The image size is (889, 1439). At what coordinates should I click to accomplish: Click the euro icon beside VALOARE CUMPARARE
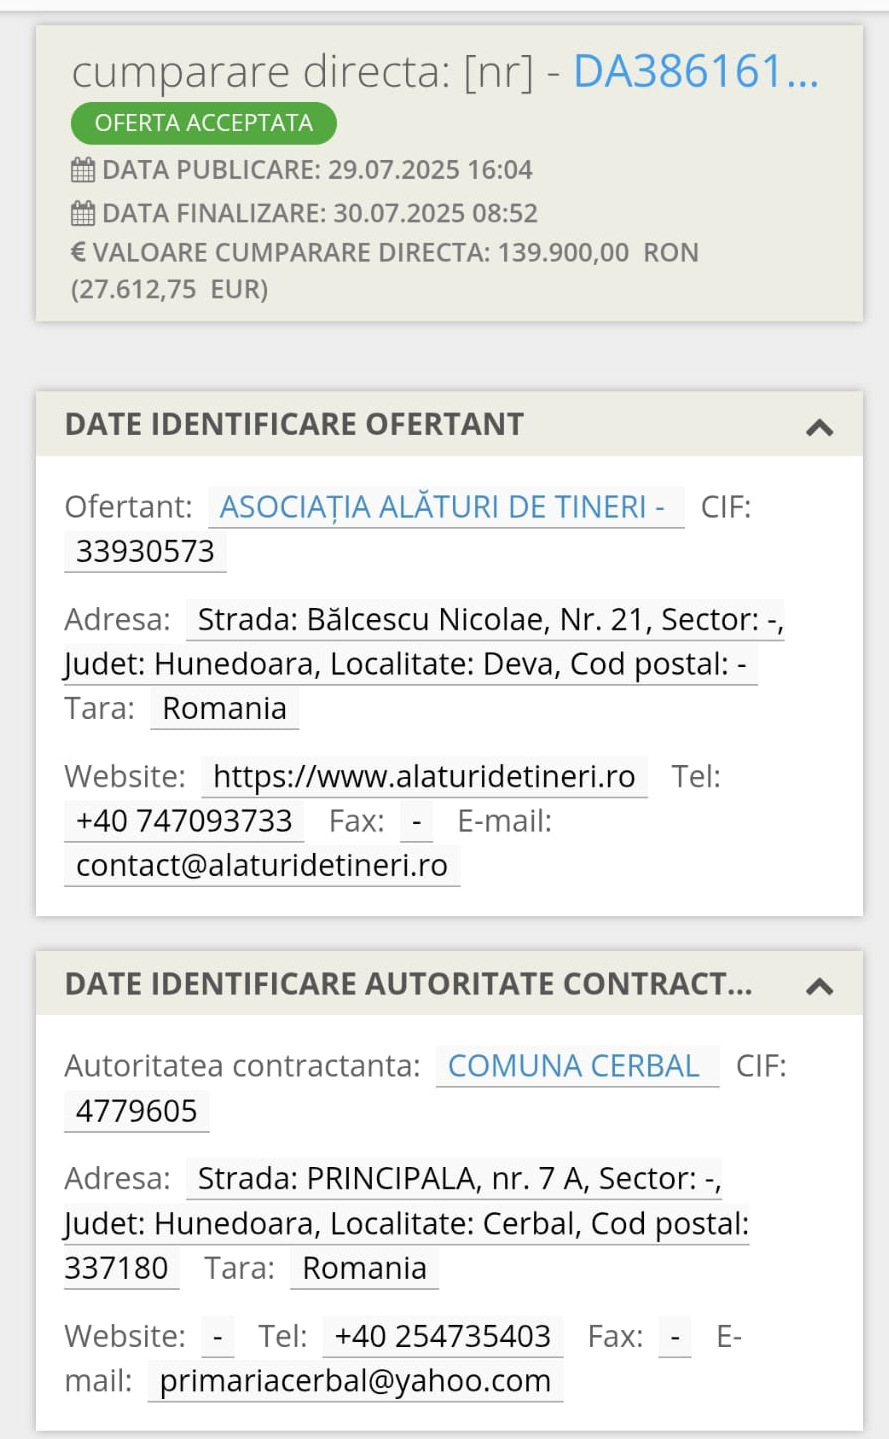tap(78, 252)
